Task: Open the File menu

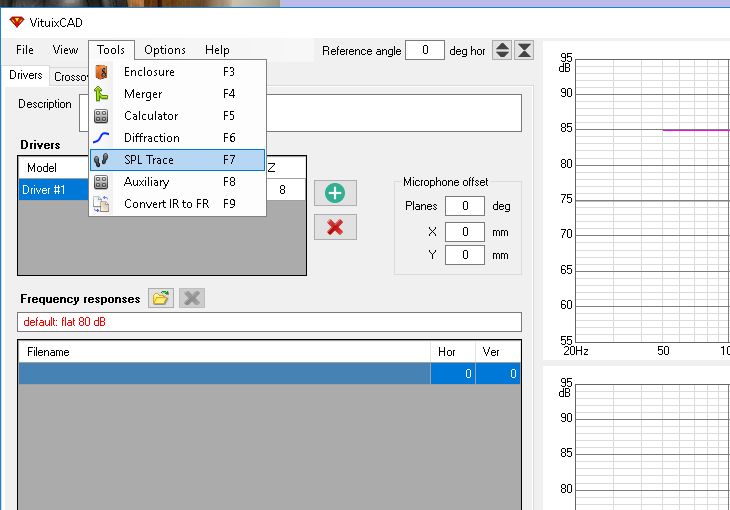Action: tap(25, 50)
